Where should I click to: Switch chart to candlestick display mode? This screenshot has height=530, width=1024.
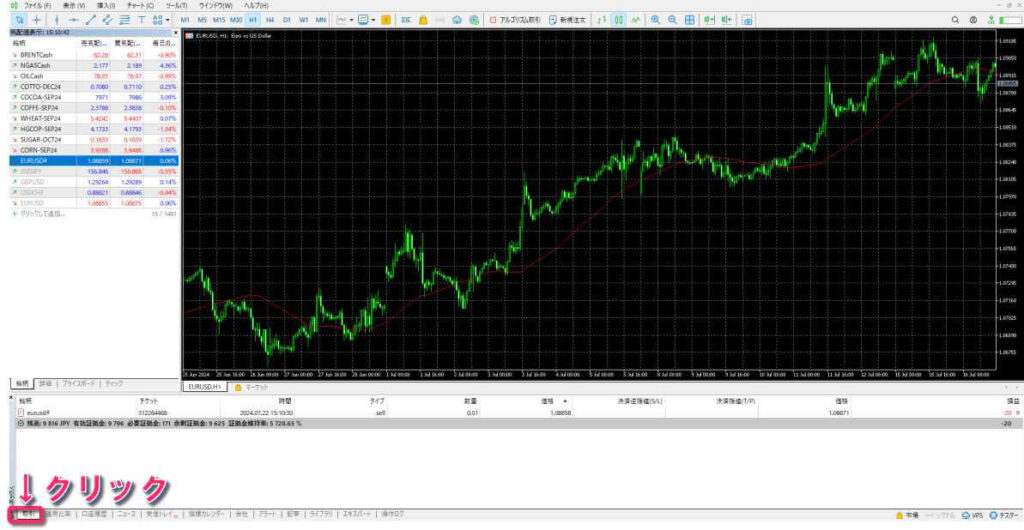click(620, 19)
